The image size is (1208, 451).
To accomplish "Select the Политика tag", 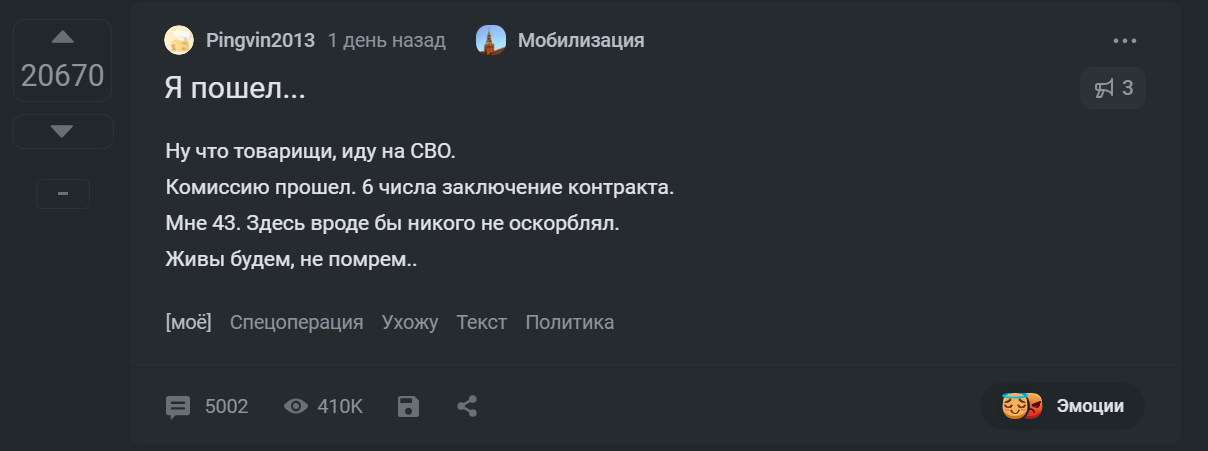I will pyautogui.click(x=570, y=322).
